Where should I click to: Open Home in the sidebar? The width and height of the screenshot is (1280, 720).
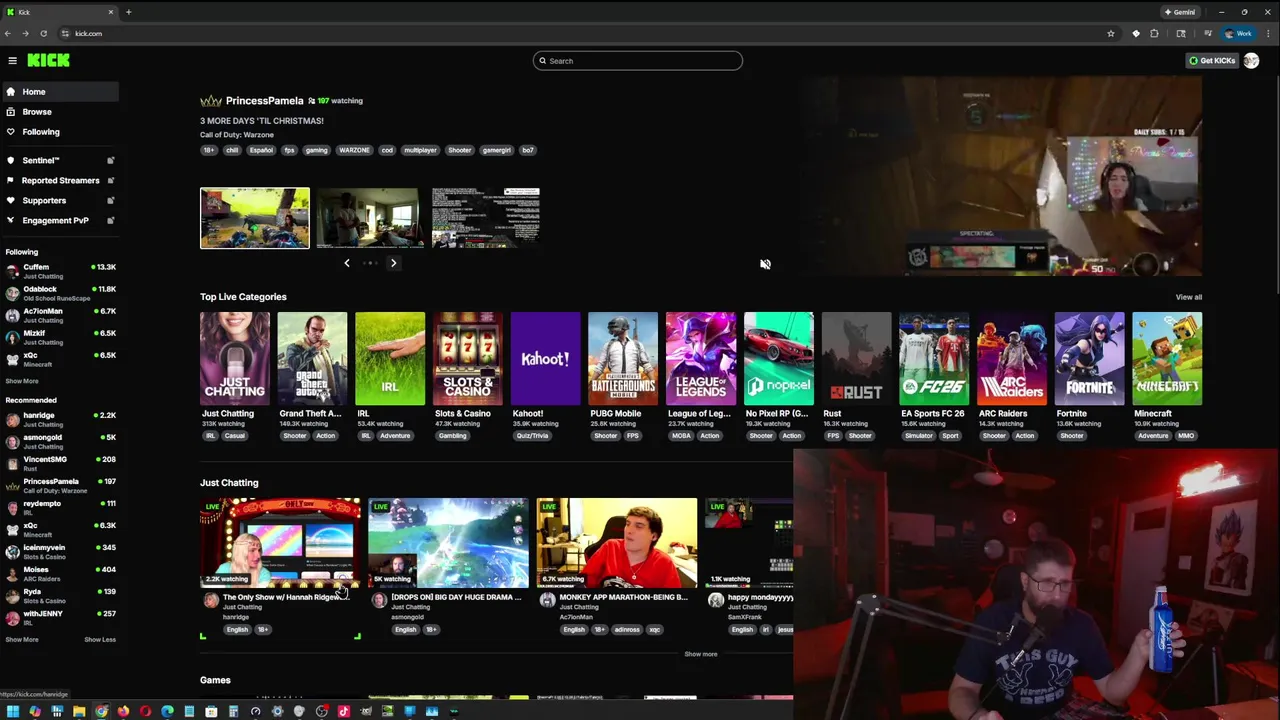pos(60,92)
